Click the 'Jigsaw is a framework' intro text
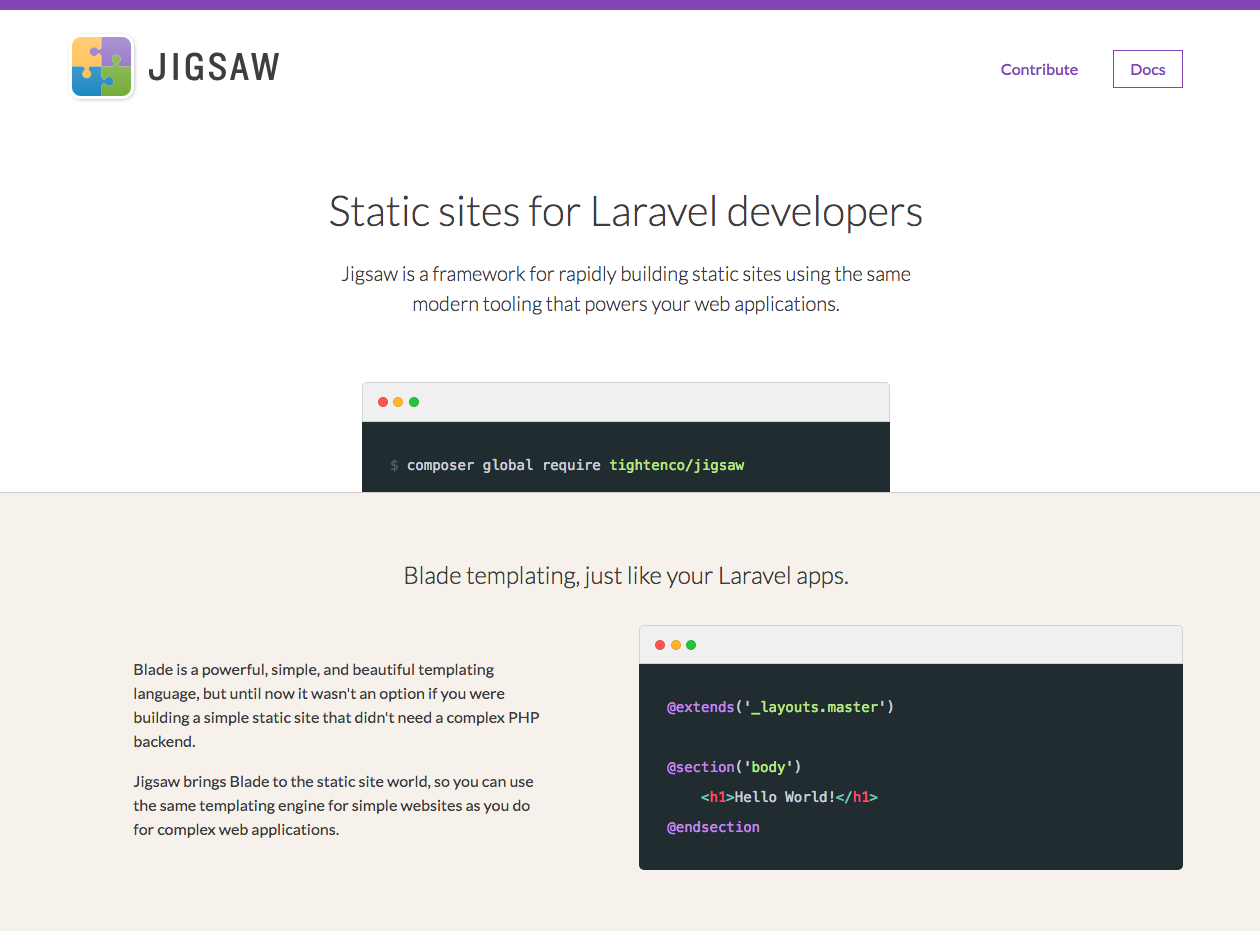1260x931 pixels. 626,289
